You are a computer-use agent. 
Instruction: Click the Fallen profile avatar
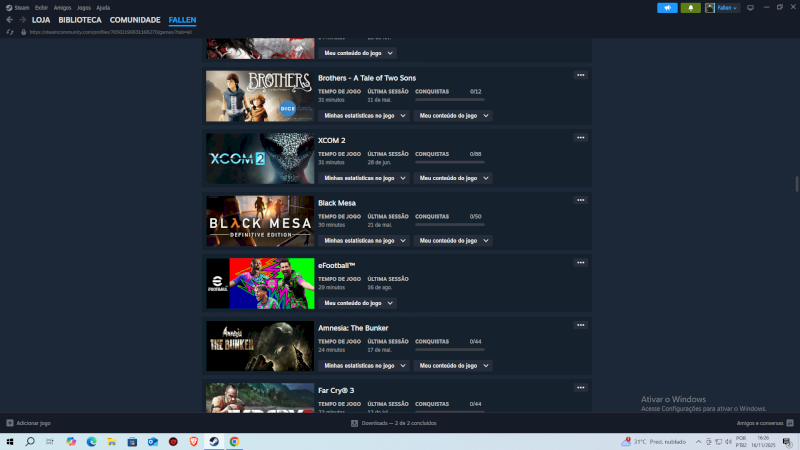tap(710, 8)
